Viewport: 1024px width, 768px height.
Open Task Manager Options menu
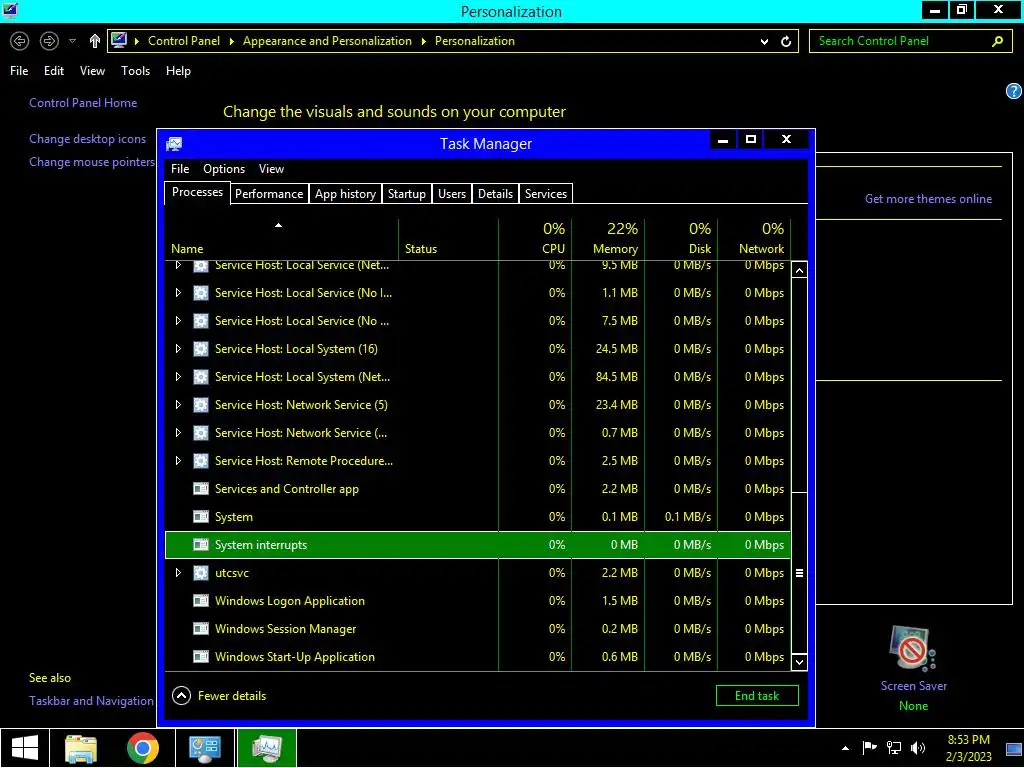coord(224,168)
